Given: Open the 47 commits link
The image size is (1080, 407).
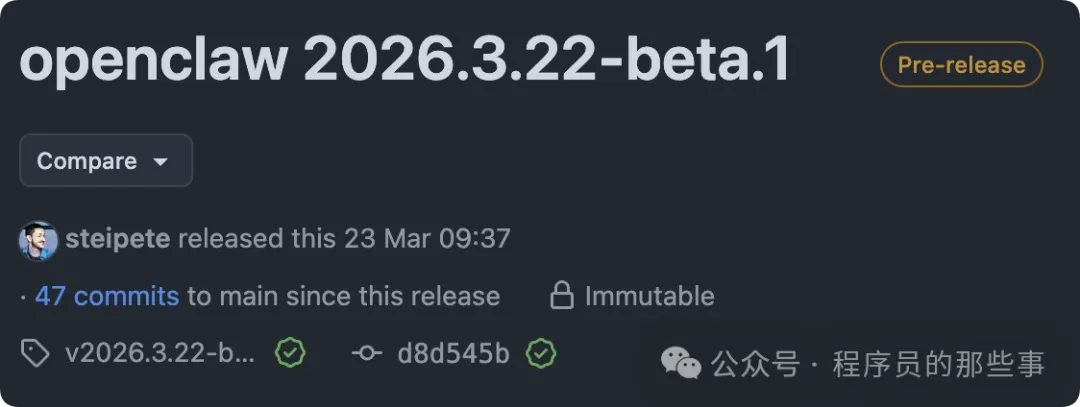Looking at the screenshot, I should click(107, 296).
